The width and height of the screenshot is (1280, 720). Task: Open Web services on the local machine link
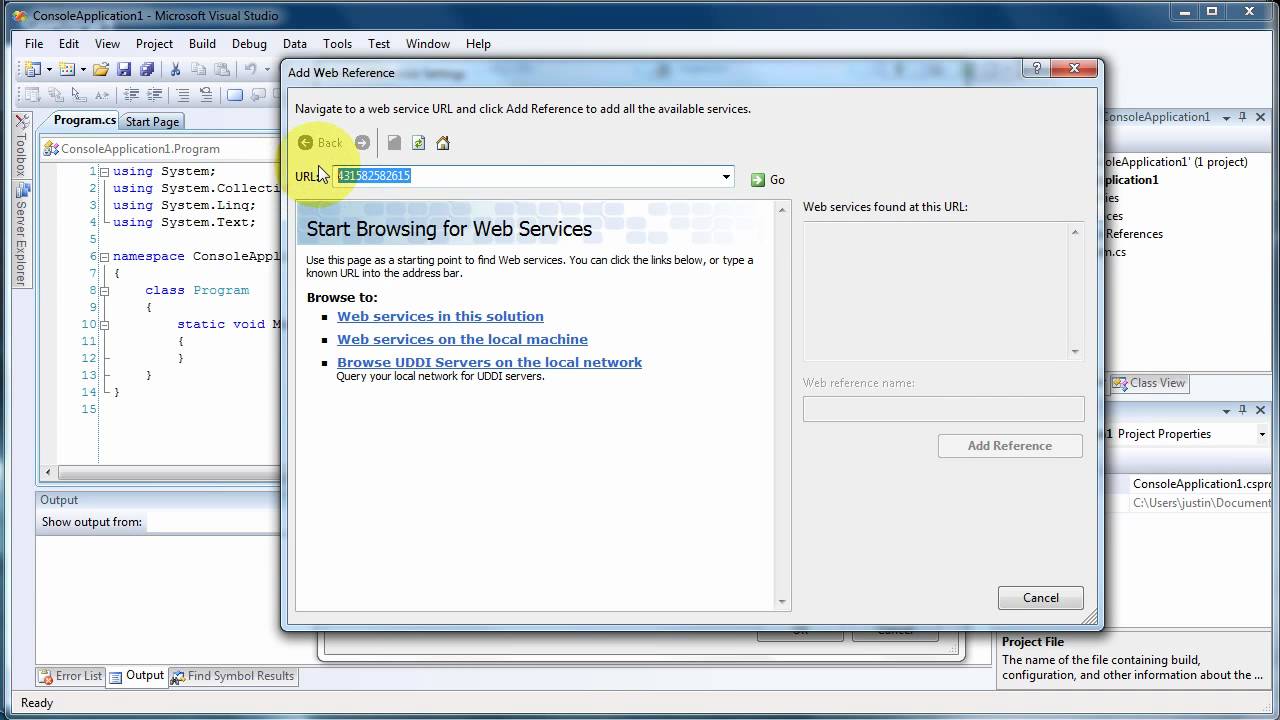[x=462, y=339]
